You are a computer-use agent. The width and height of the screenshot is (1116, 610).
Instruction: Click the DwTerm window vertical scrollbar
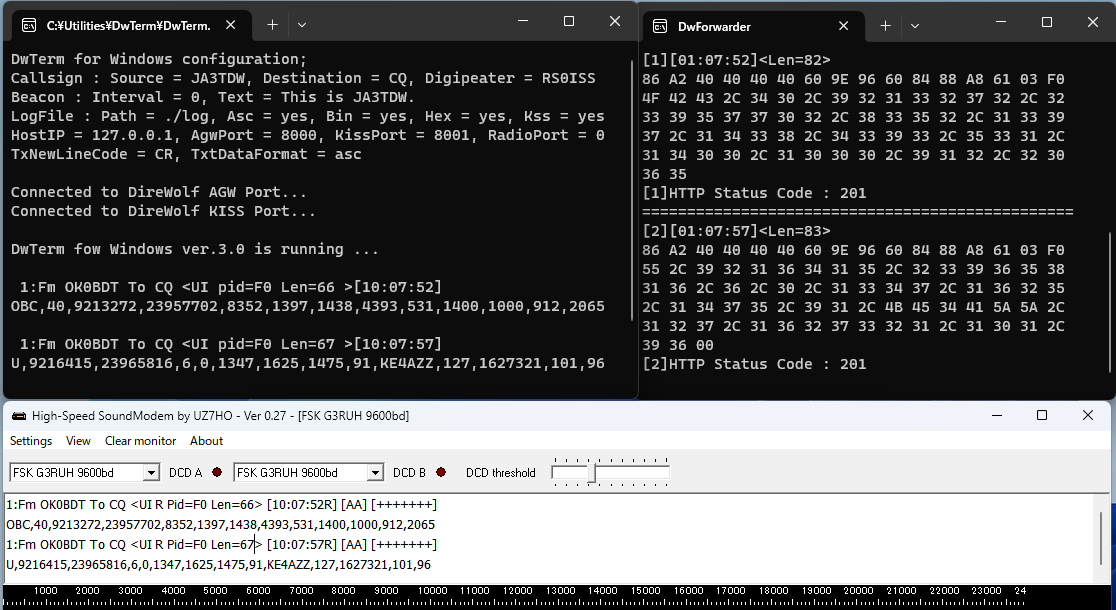point(632,190)
